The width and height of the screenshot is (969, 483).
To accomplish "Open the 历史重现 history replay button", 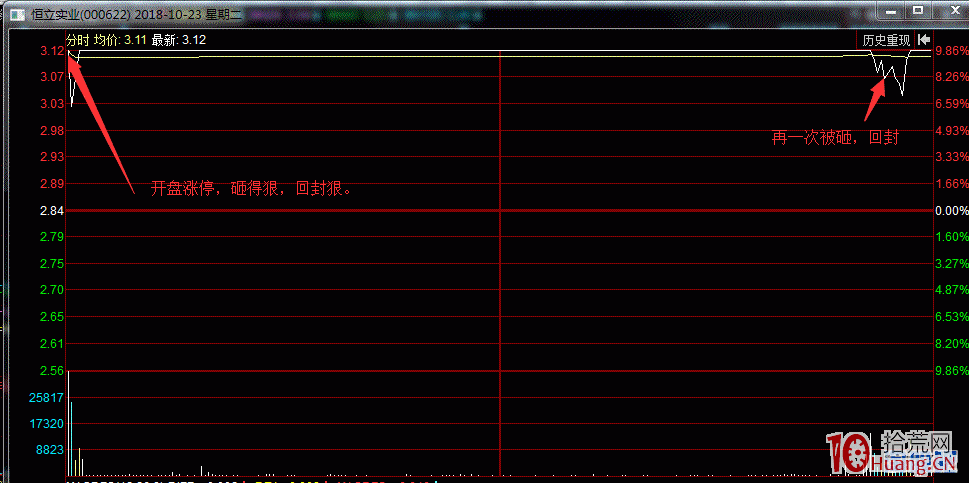I will click(886, 41).
